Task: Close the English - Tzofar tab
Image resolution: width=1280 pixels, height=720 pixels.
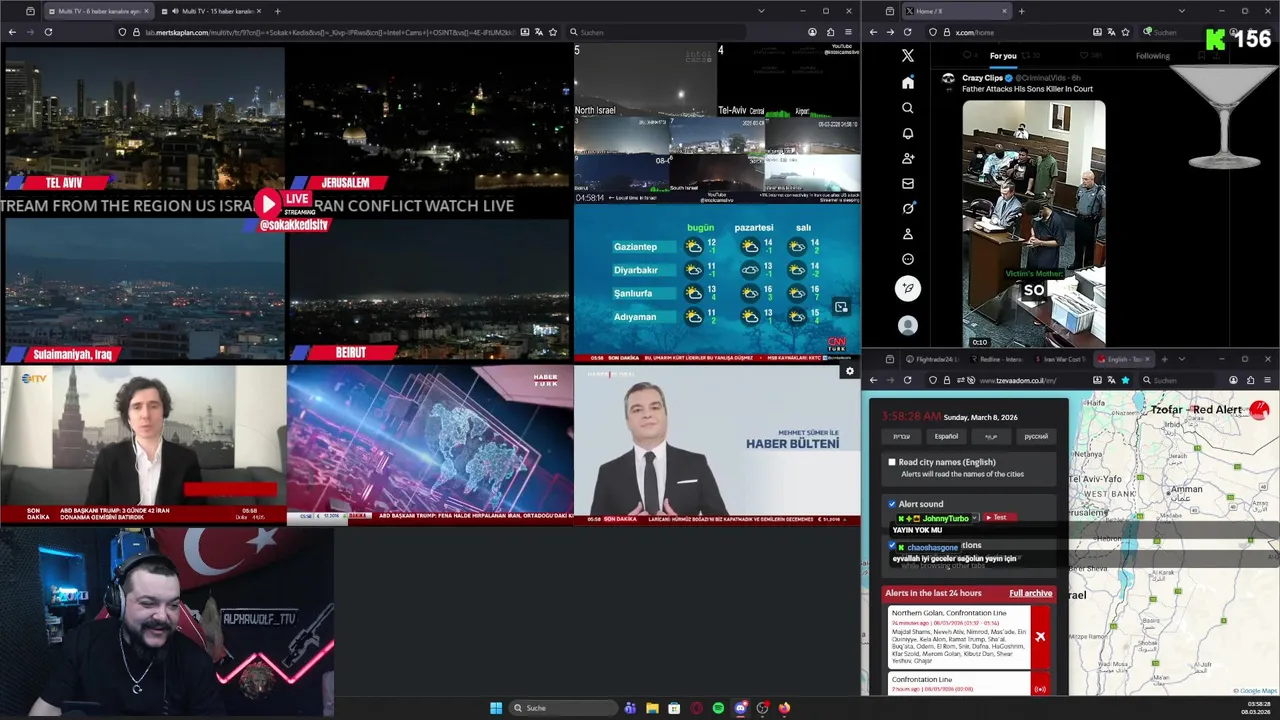Action: pos(1148,359)
